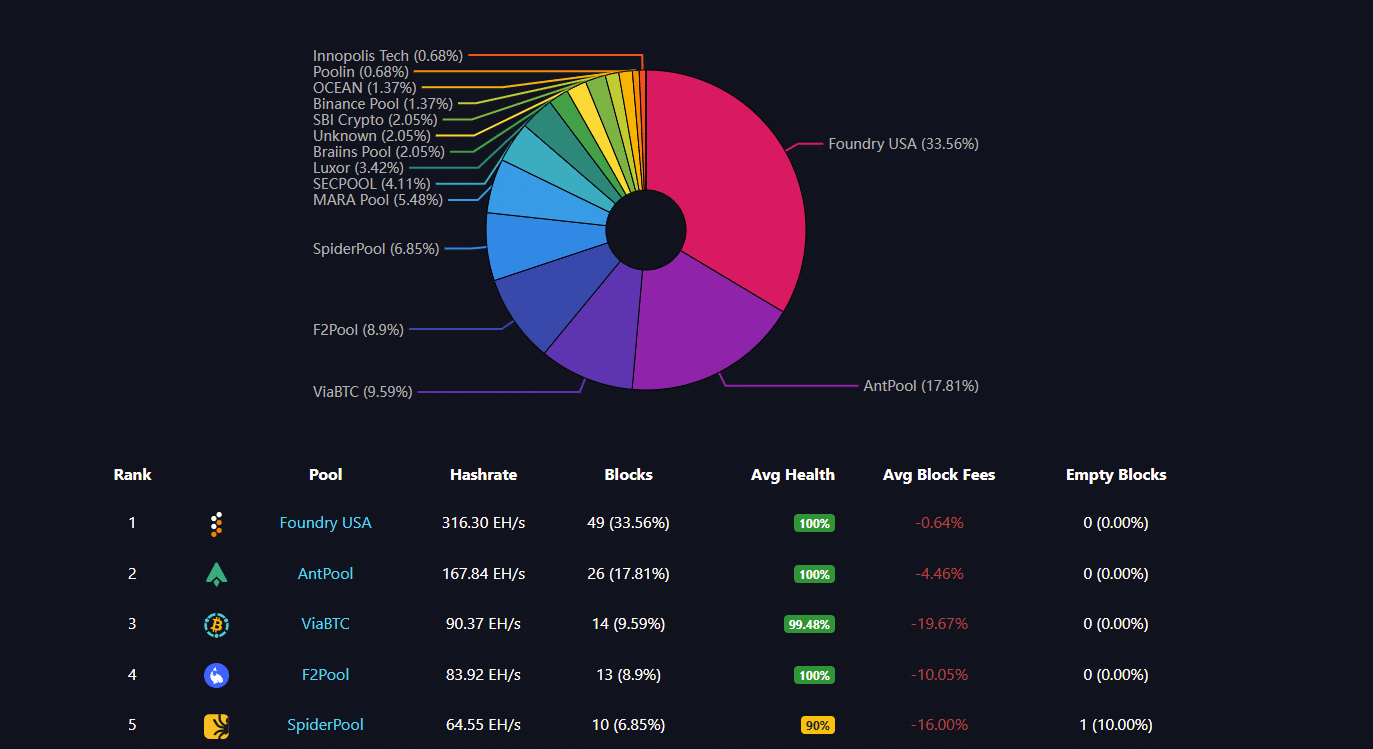Viewport: 1373px width, 749px height.
Task: Click the ViaBTC (9.59%) chart label
Action: coord(362,392)
